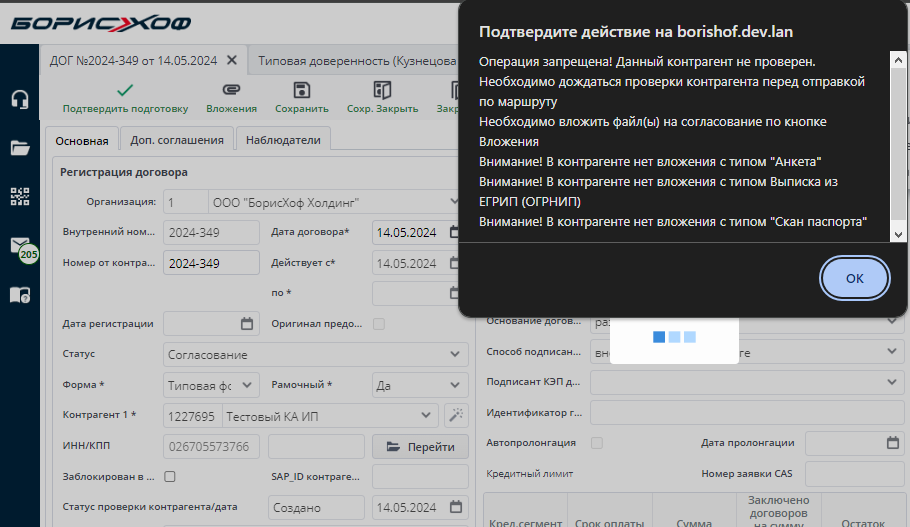Open mail inbox with 205 badge

21,247
